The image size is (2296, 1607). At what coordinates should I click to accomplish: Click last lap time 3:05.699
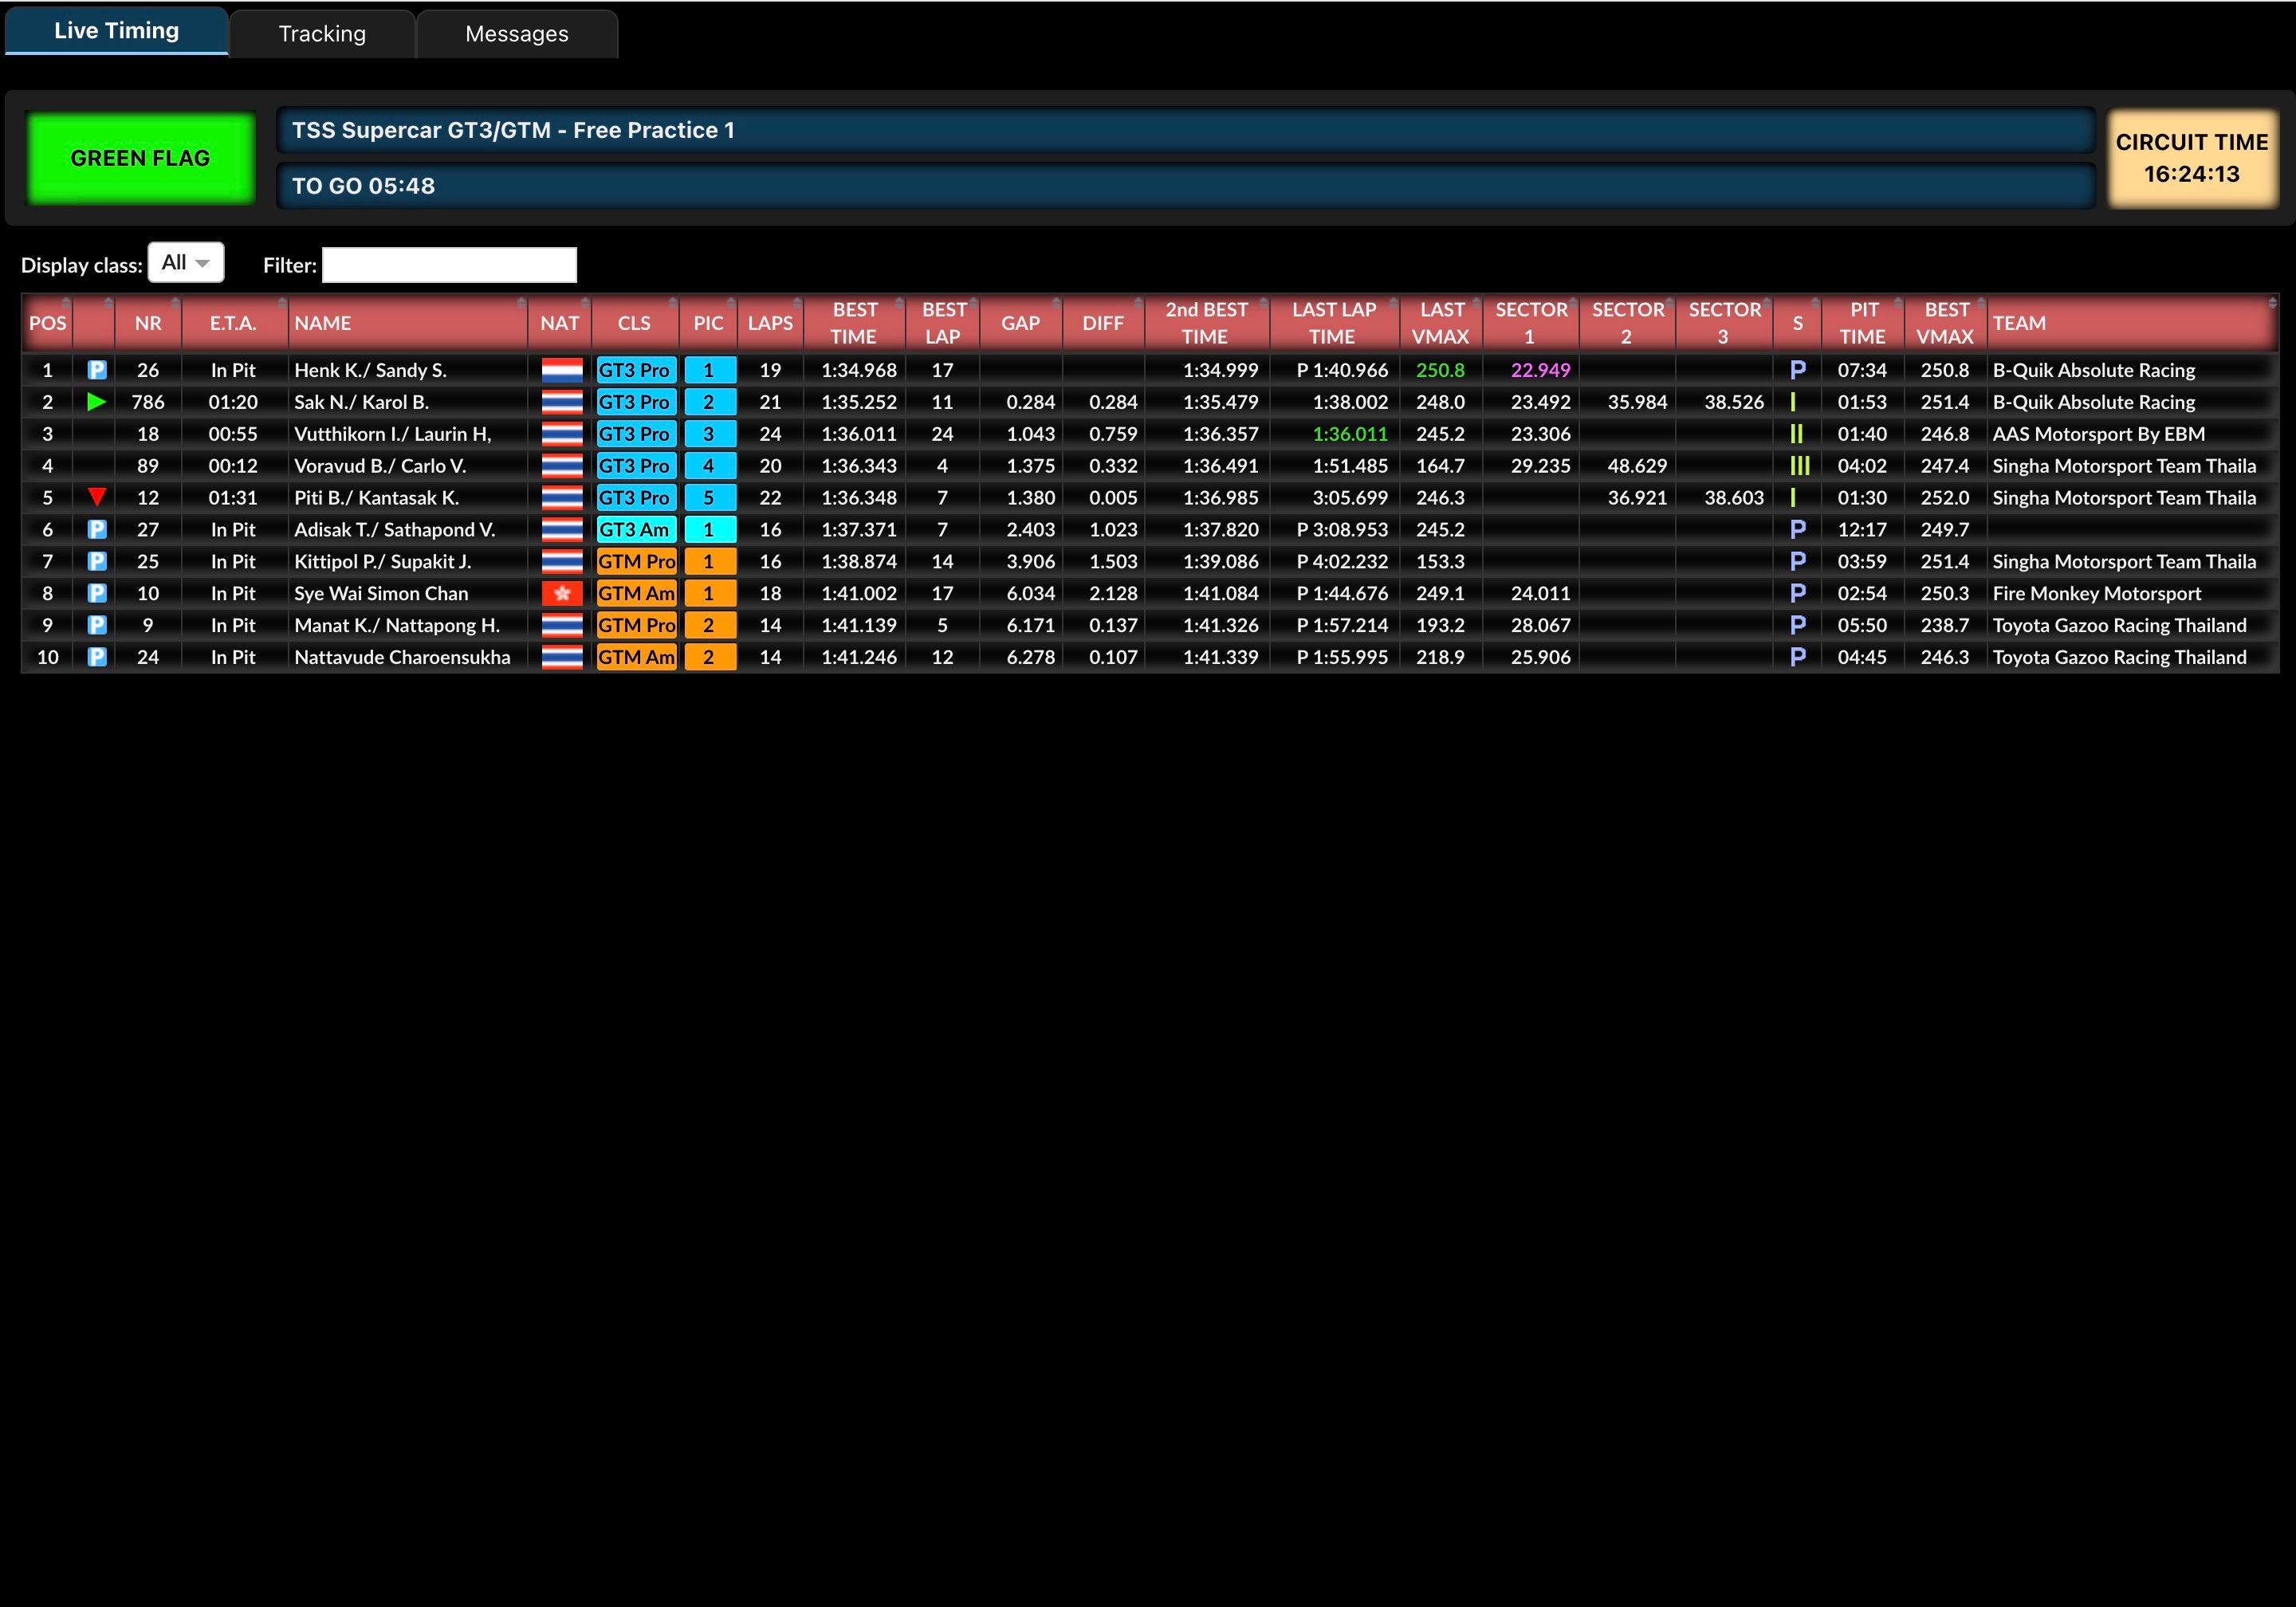click(x=1350, y=497)
